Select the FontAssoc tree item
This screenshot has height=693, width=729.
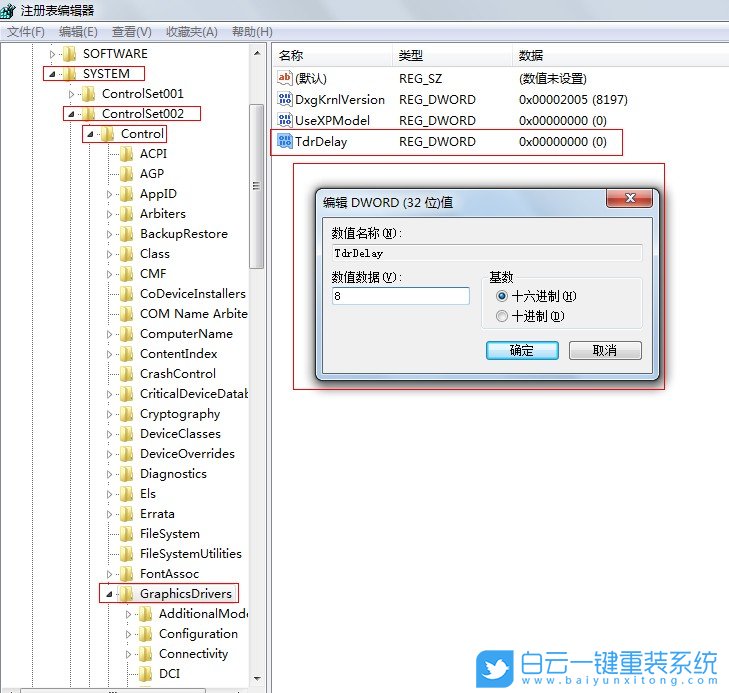coord(169,574)
